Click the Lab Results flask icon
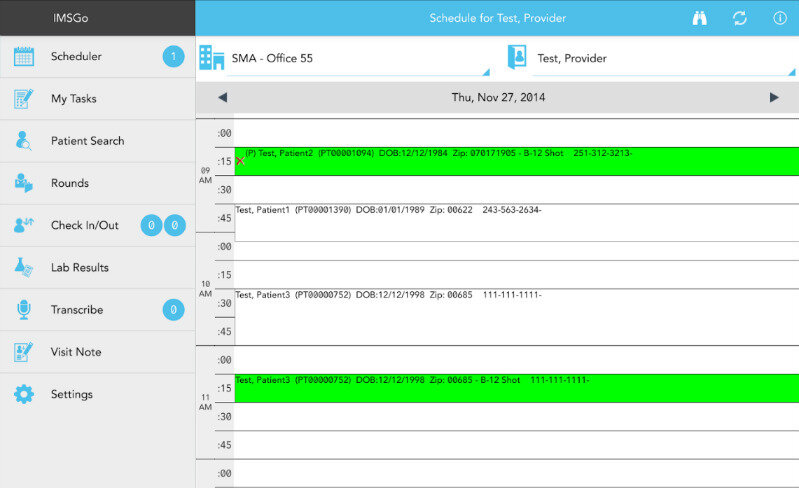799x488 pixels. tap(24, 268)
